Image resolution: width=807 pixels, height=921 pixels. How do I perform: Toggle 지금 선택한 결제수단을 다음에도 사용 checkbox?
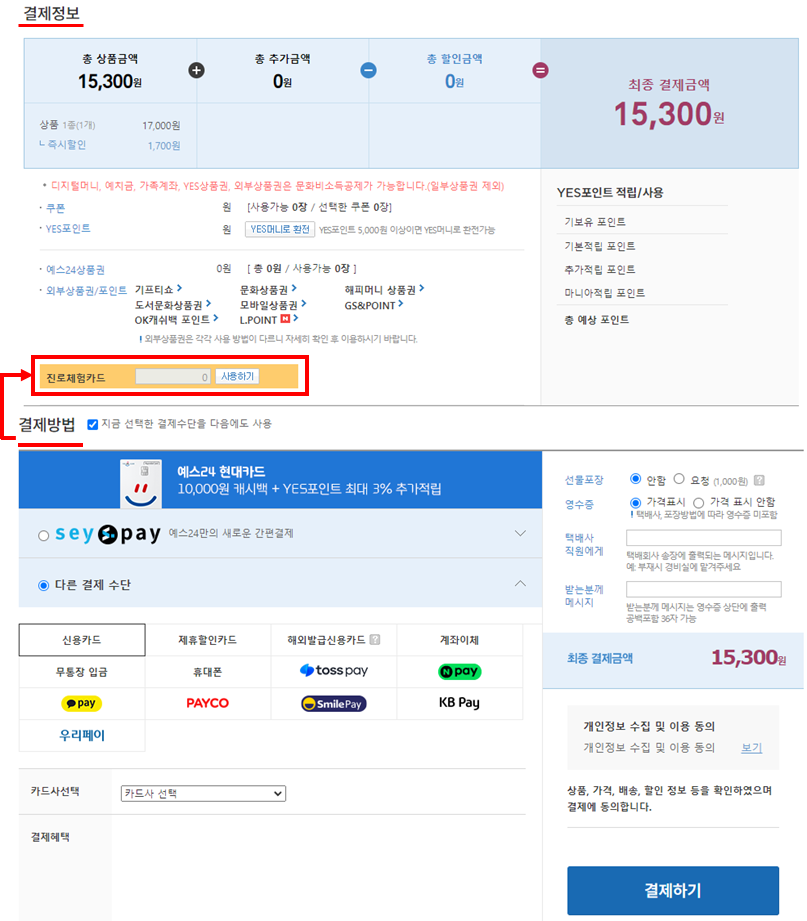pos(93,424)
